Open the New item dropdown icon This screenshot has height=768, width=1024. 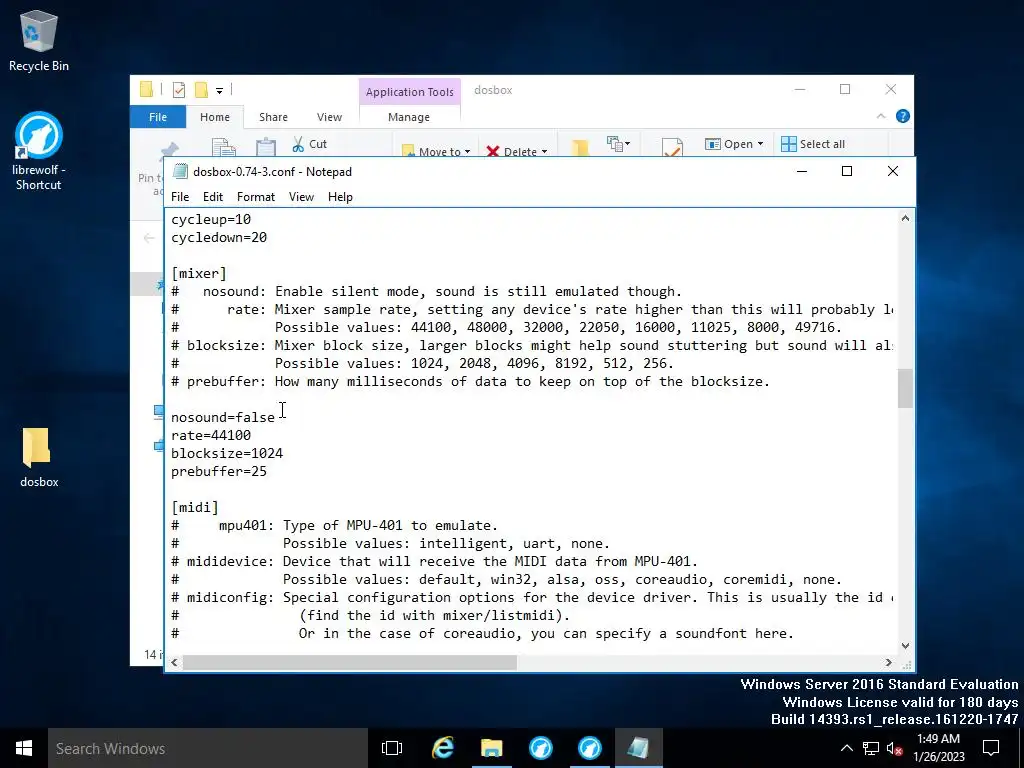pyautogui.click(x=618, y=144)
